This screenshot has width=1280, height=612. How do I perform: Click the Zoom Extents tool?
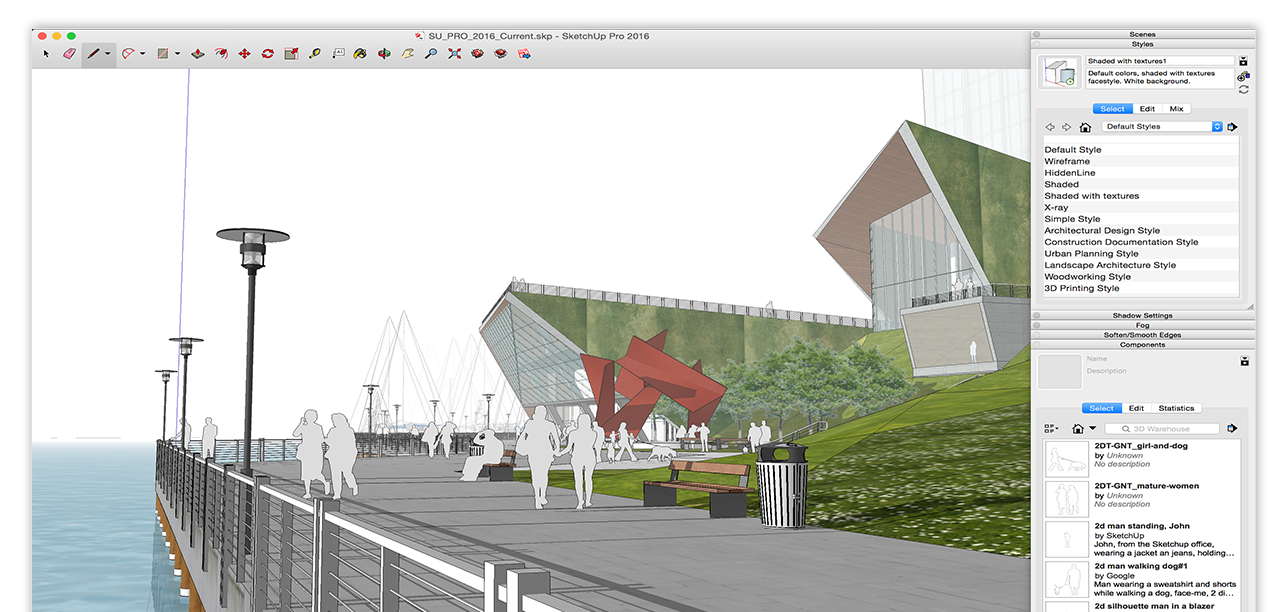tap(454, 54)
